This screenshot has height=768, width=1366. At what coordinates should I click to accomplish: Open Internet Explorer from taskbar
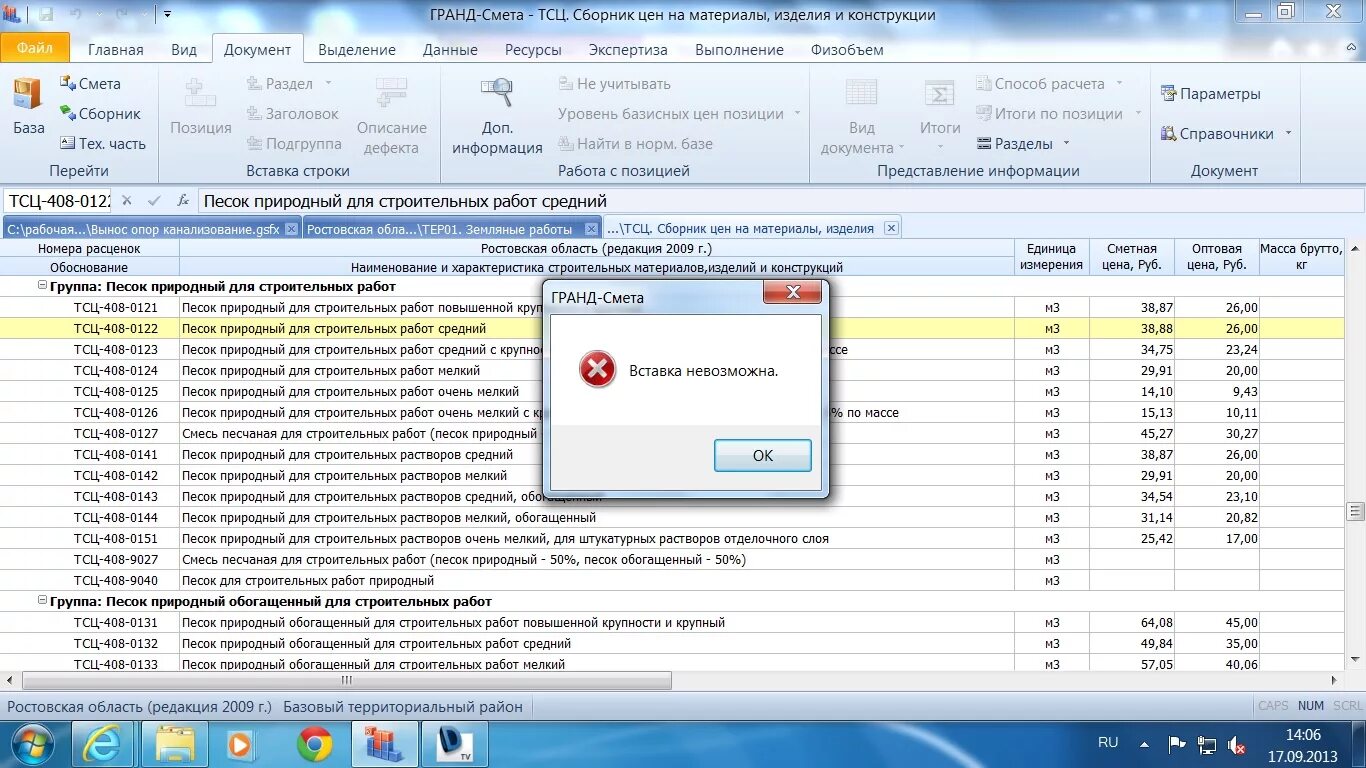[102, 744]
